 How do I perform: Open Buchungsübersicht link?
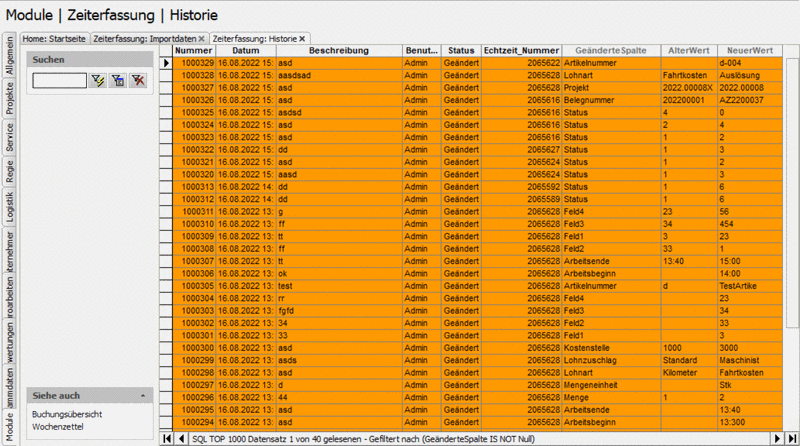pos(67,414)
